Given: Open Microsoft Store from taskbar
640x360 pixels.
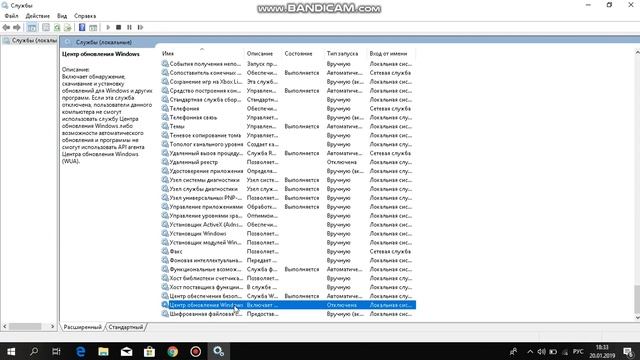Looking at the screenshot, I should tap(149, 351).
